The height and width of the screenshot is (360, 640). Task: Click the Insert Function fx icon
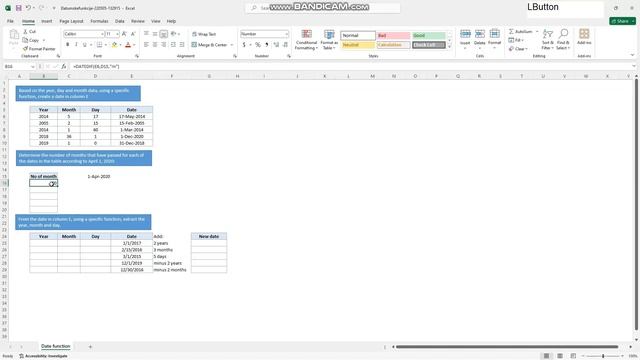pos(64,66)
